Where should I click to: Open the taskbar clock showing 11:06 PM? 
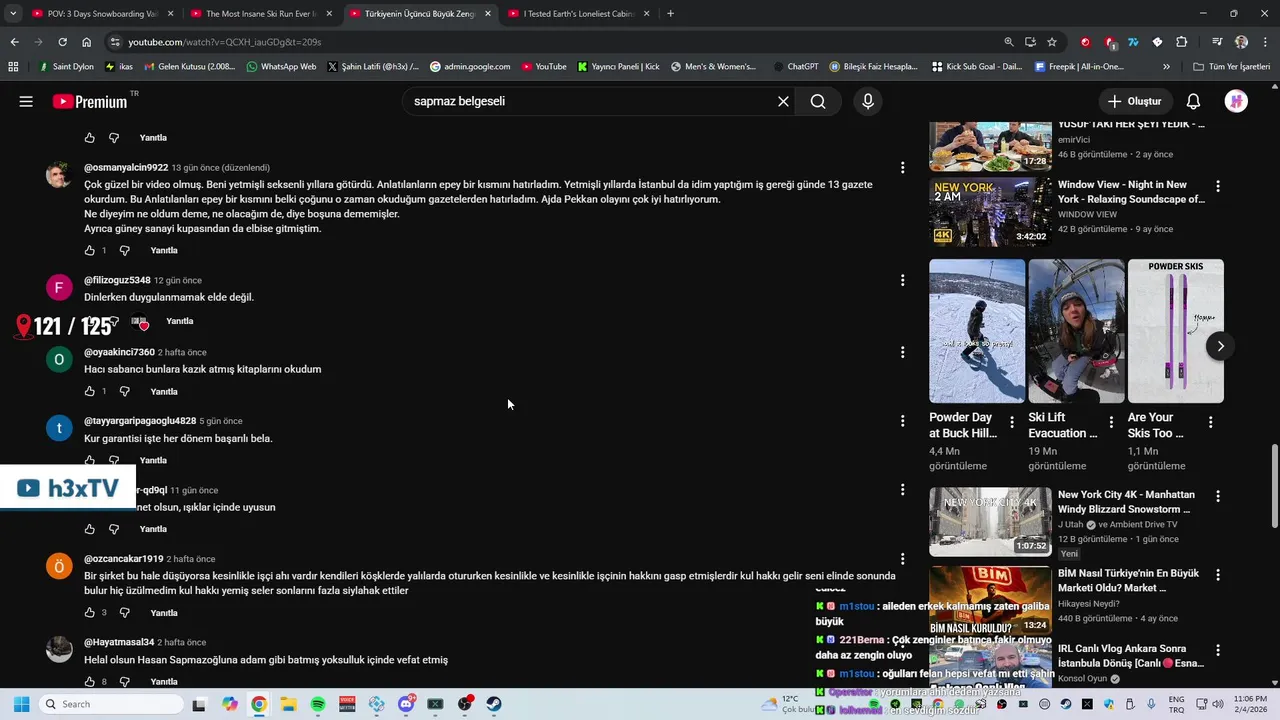pos(1250,704)
